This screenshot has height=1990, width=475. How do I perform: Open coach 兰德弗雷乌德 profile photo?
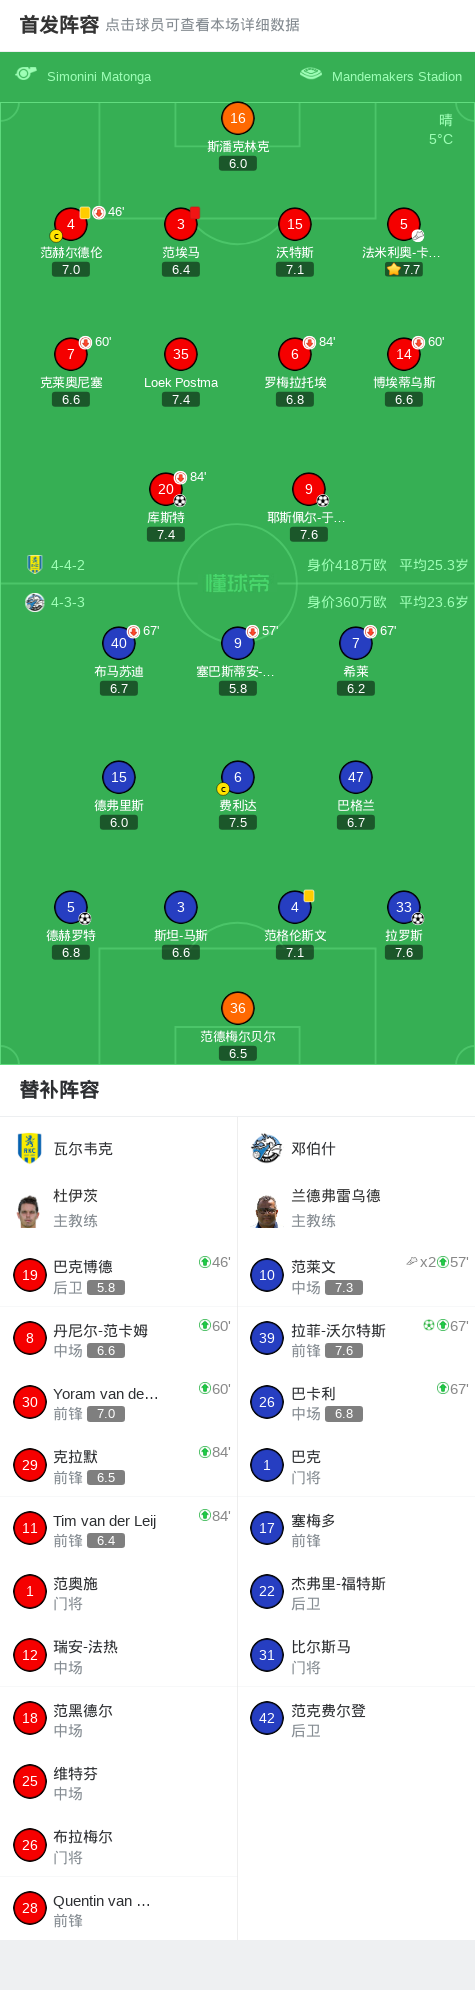pos(266,1211)
